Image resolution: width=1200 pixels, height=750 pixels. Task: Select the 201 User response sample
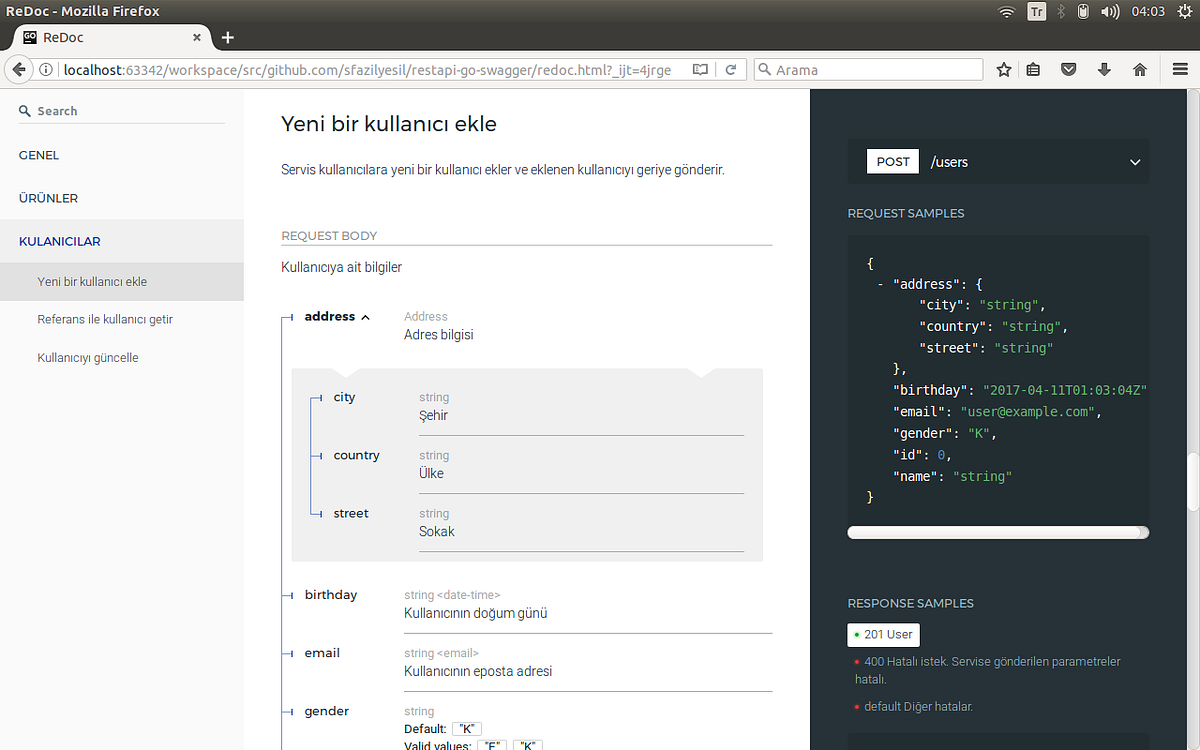883,634
